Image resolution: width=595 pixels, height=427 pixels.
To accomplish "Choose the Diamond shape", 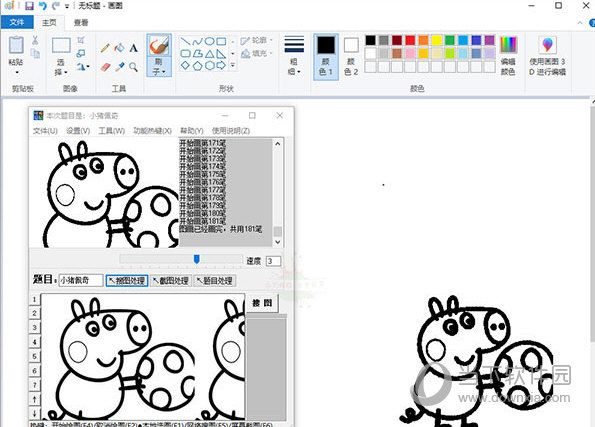I will click(x=185, y=65).
